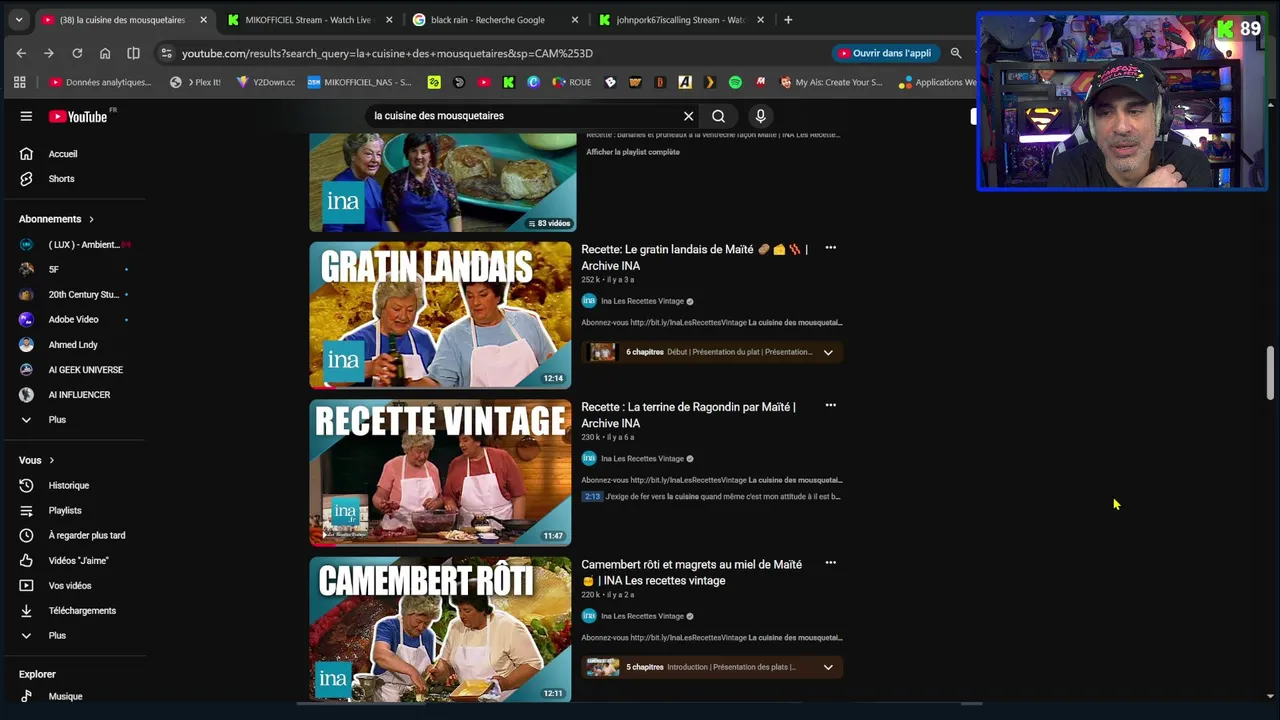Open the YouTube guide hamburger menu
The height and width of the screenshot is (720, 1280).
click(x=26, y=116)
